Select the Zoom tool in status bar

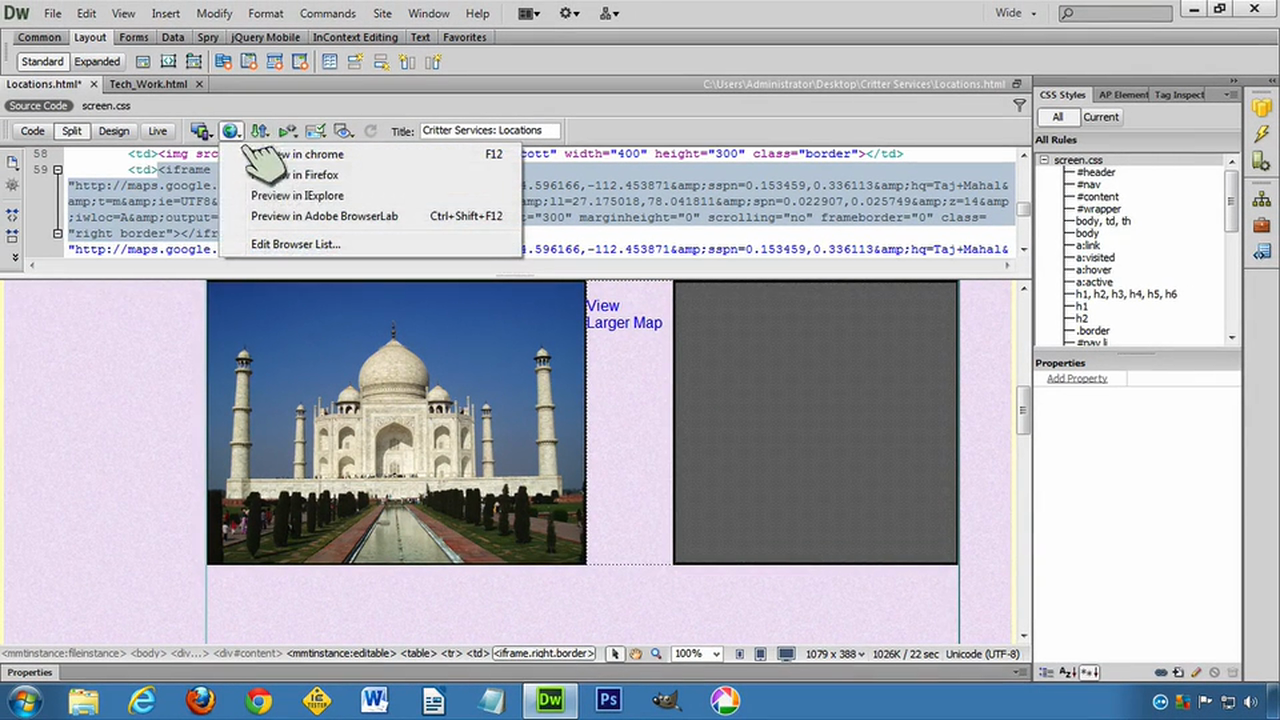pyautogui.click(x=656, y=654)
